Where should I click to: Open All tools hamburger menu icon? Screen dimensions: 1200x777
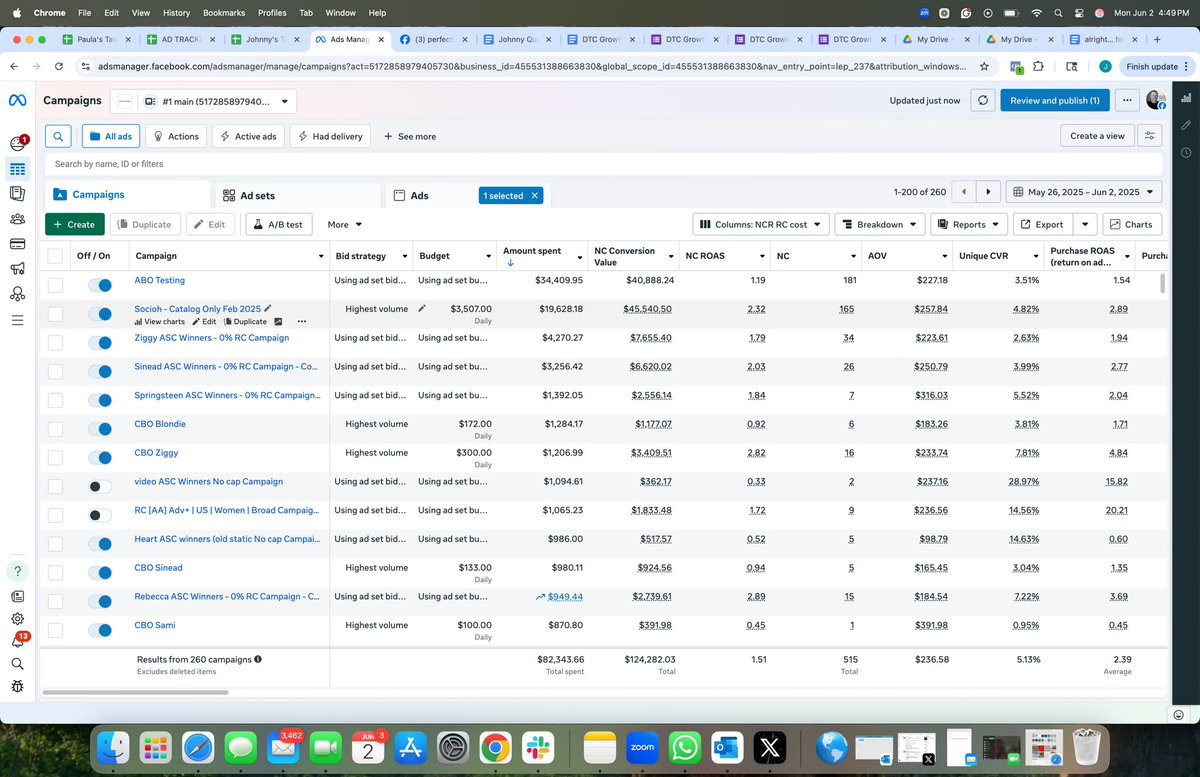(17, 320)
